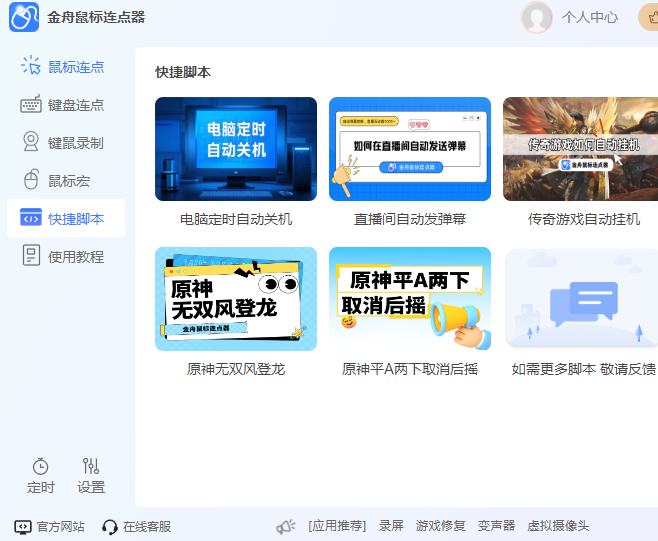This screenshot has height=541, width=658.
Task: Open the 使用教程 tutorial icon
Action: pos(31,257)
